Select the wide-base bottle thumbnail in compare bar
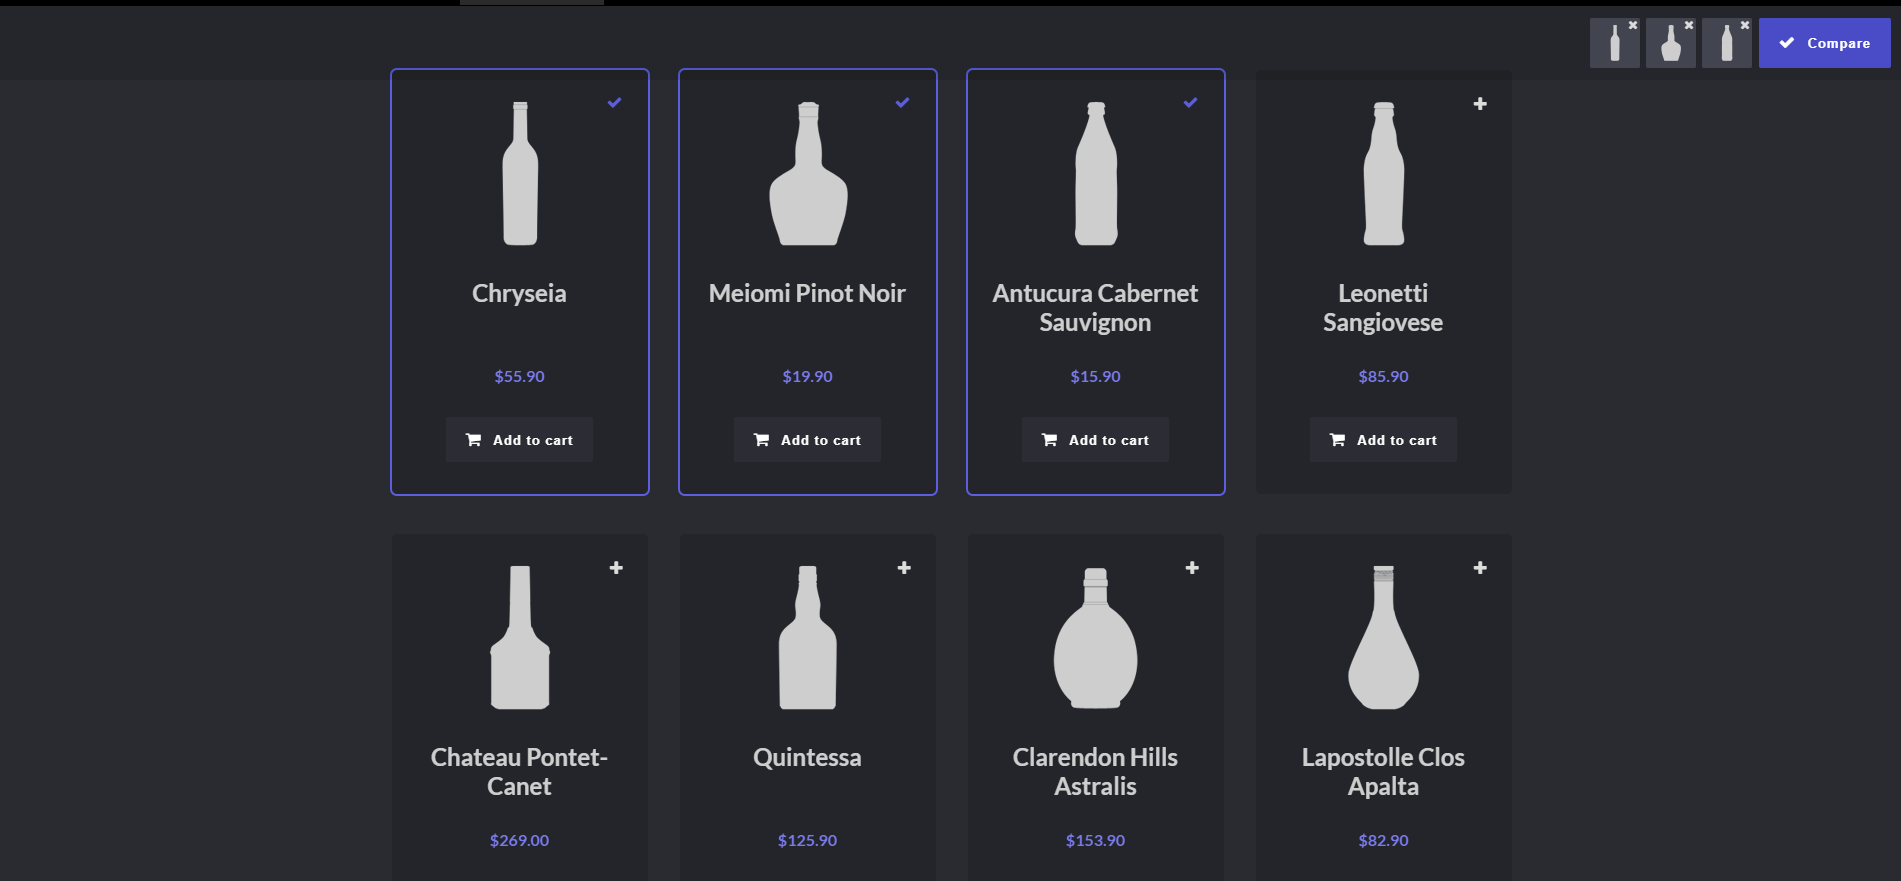Viewport: 1901px width, 881px height. 1670,44
